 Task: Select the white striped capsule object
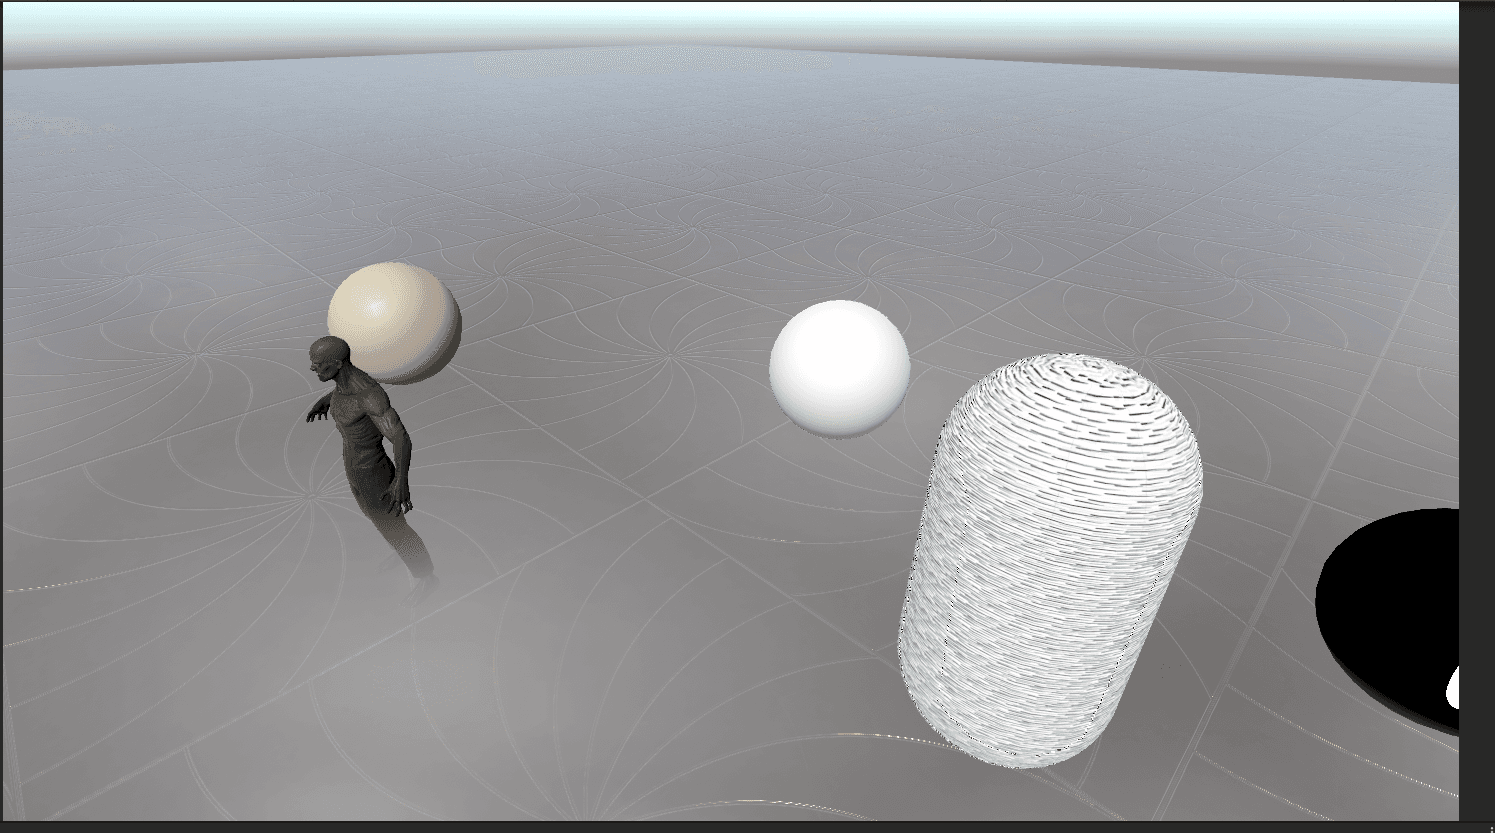pos(1049,561)
